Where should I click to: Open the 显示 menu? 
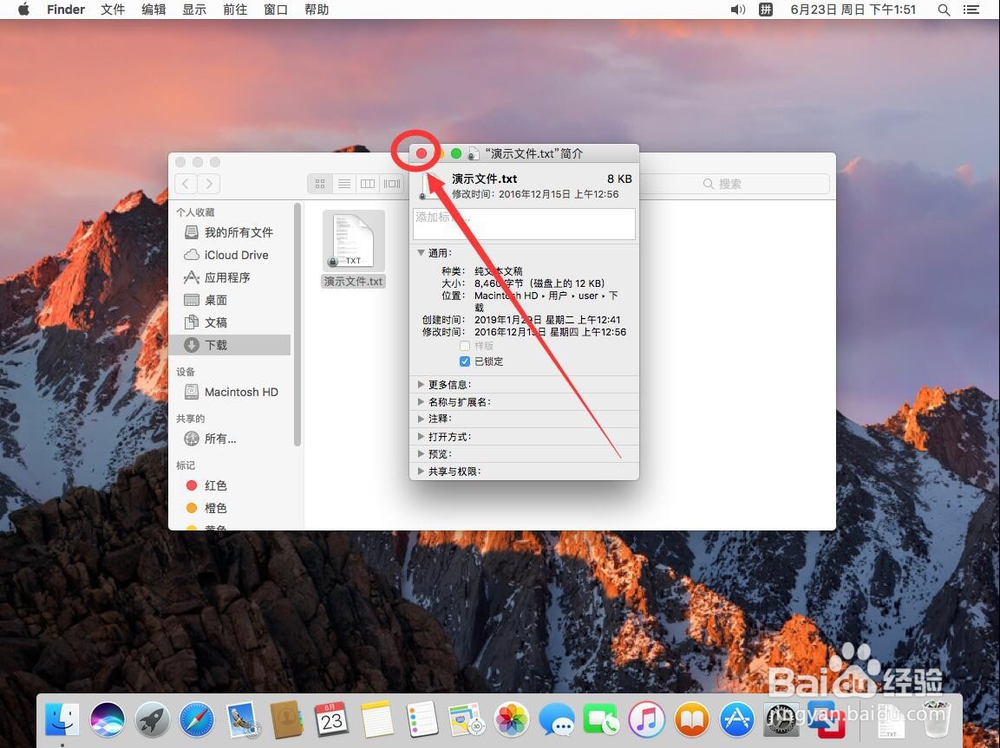(195, 10)
